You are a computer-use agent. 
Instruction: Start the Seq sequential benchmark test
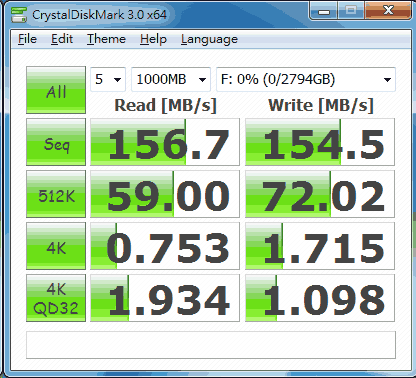56,142
